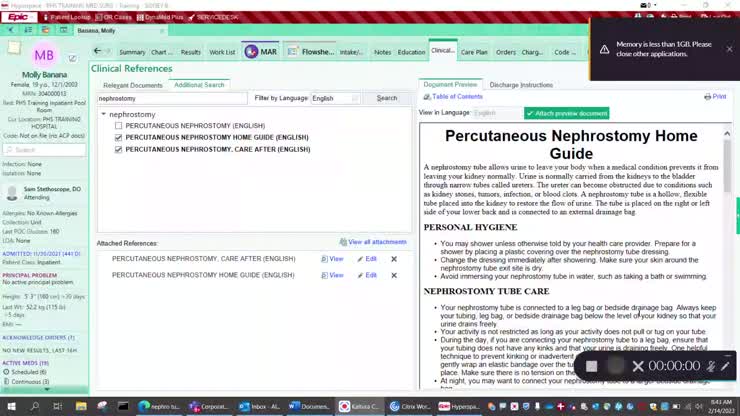Open the Summary activity tab
Viewport: 740px width, 416px height.
pos(132,52)
